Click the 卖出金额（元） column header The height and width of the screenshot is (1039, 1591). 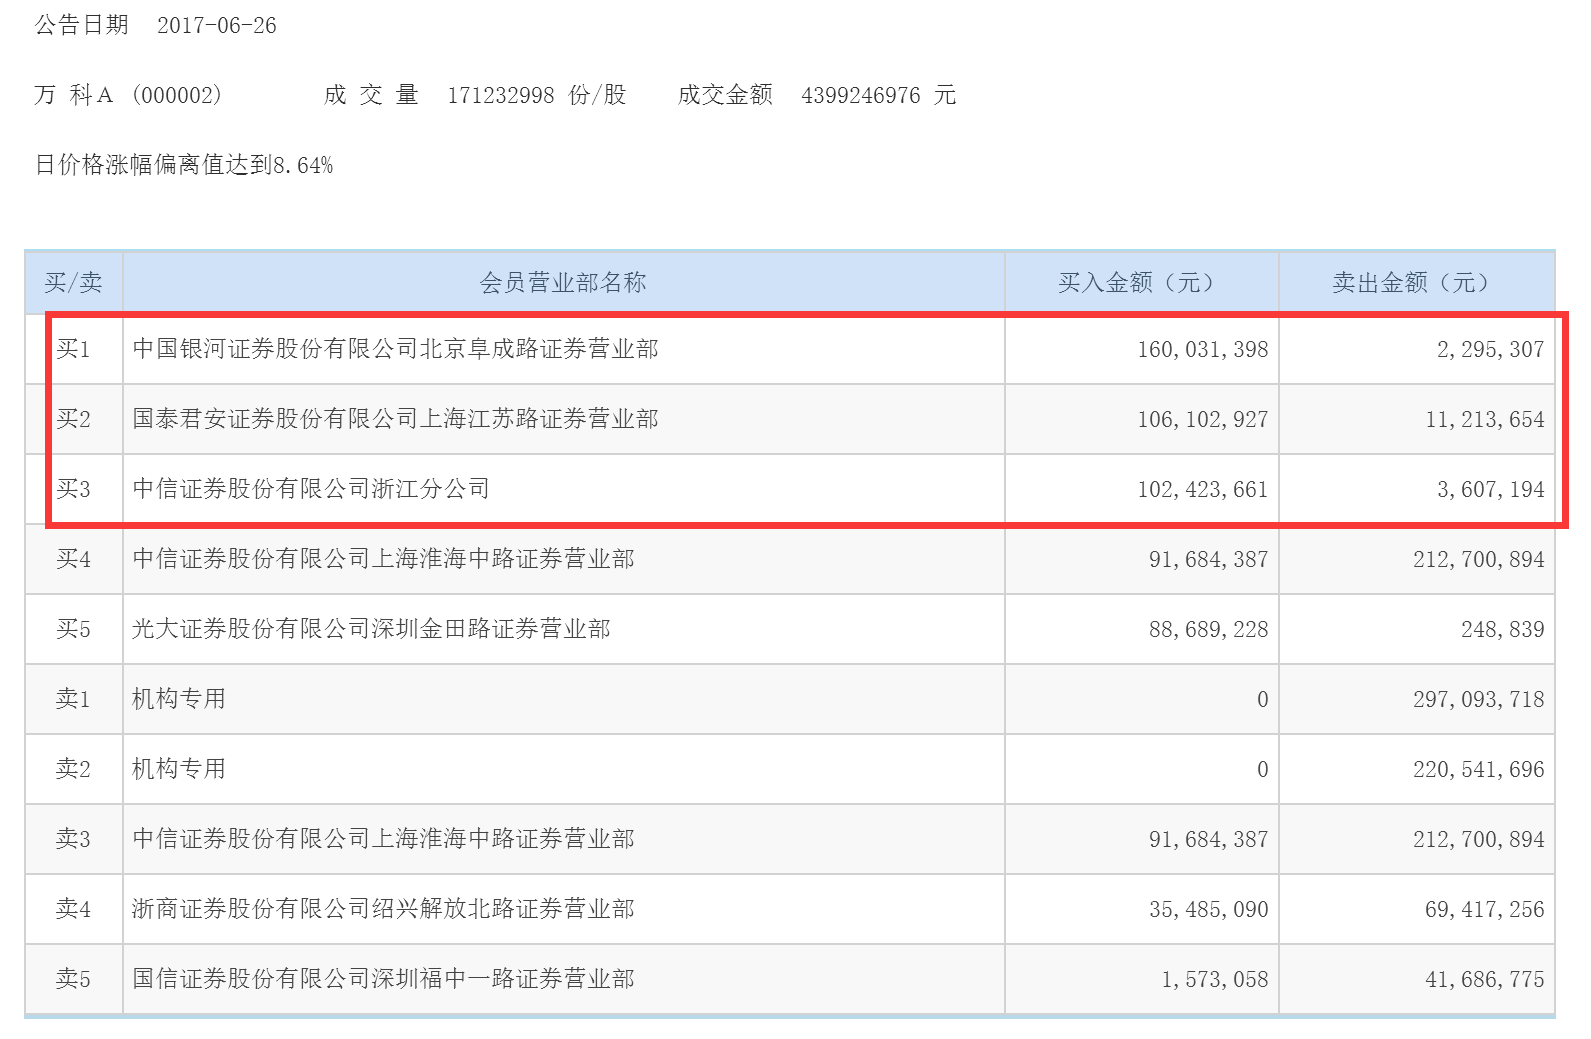(x=1416, y=283)
